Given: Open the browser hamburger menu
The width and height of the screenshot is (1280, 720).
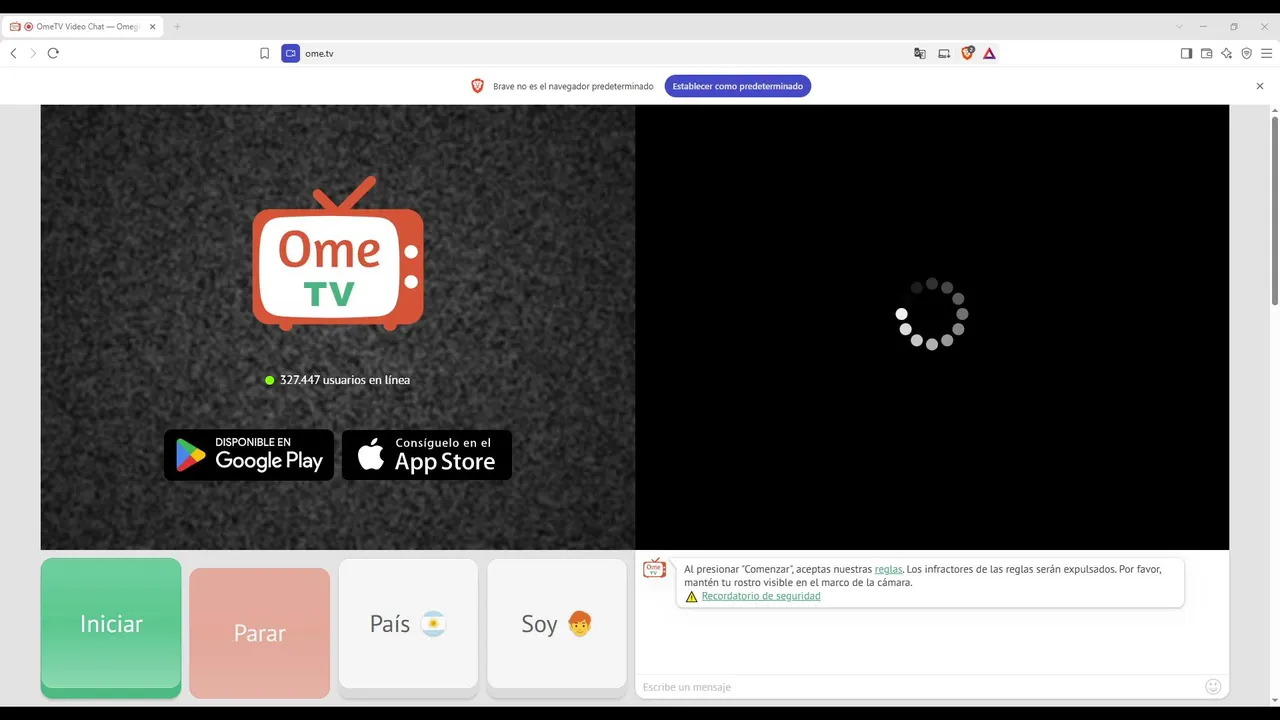Looking at the screenshot, I should tap(1266, 53).
